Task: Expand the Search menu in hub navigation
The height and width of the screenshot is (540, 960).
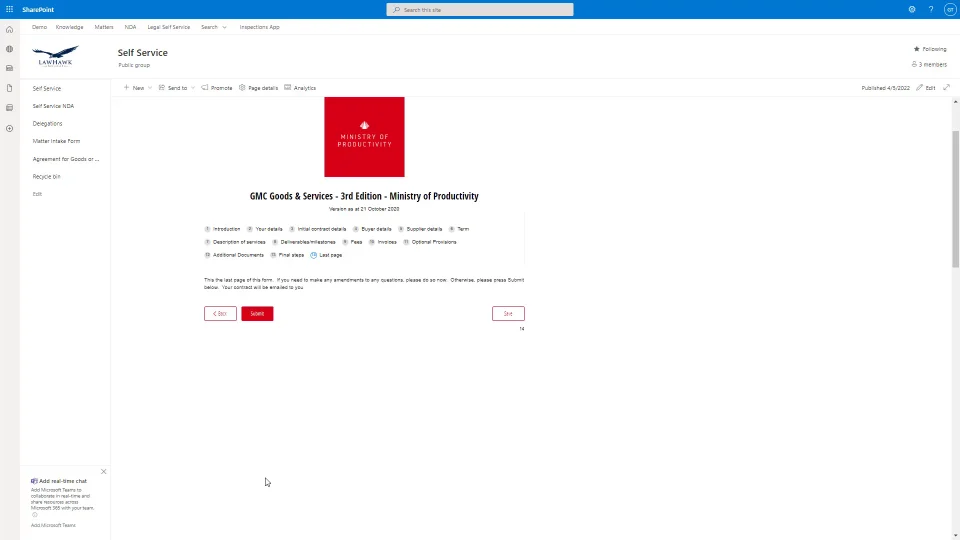Action: click(x=214, y=27)
